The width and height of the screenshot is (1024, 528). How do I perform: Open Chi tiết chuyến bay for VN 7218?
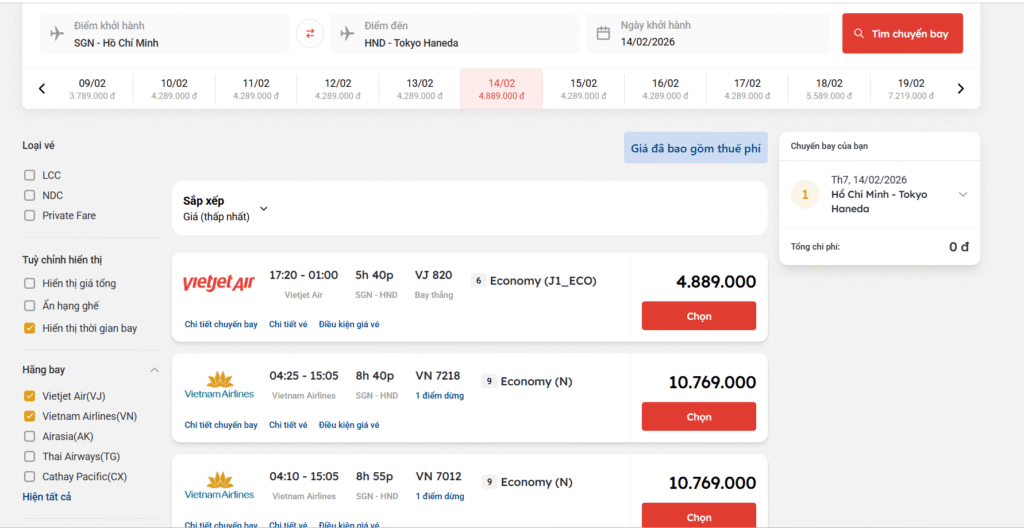[x=221, y=425]
